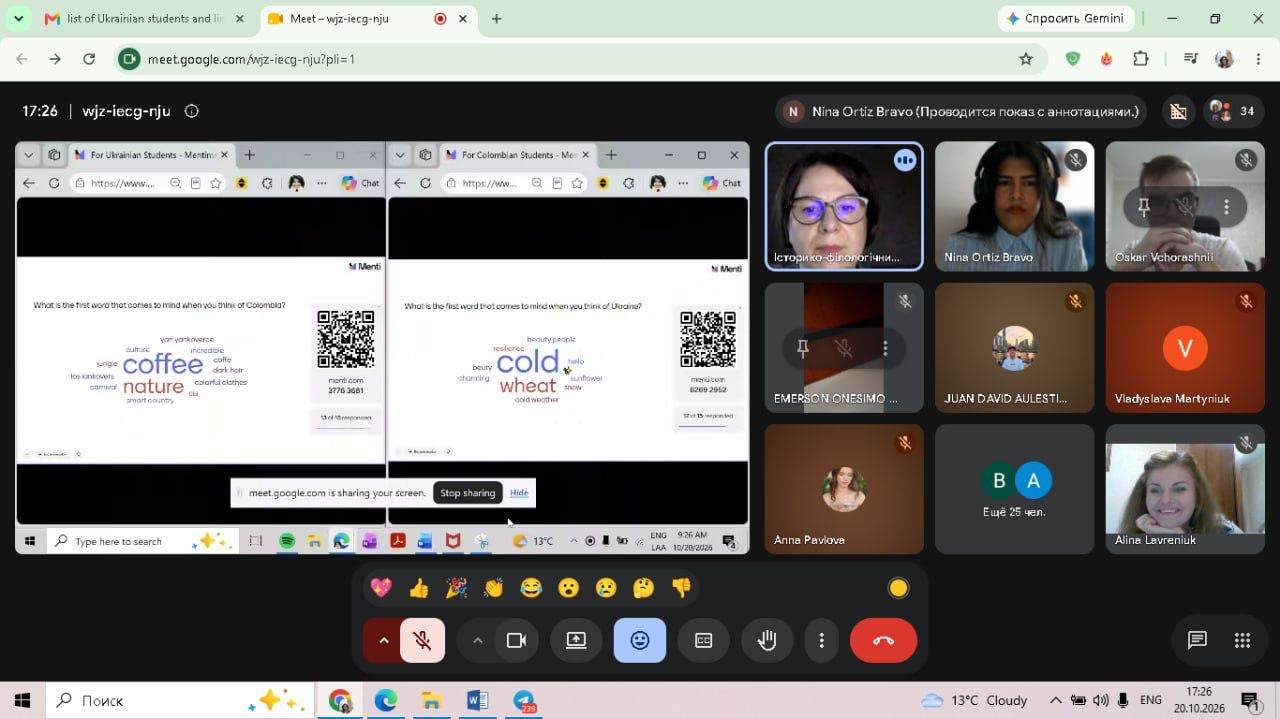This screenshot has height=719, width=1280.
Task: Send the sparkling heart reaction
Action: (381, 588)
